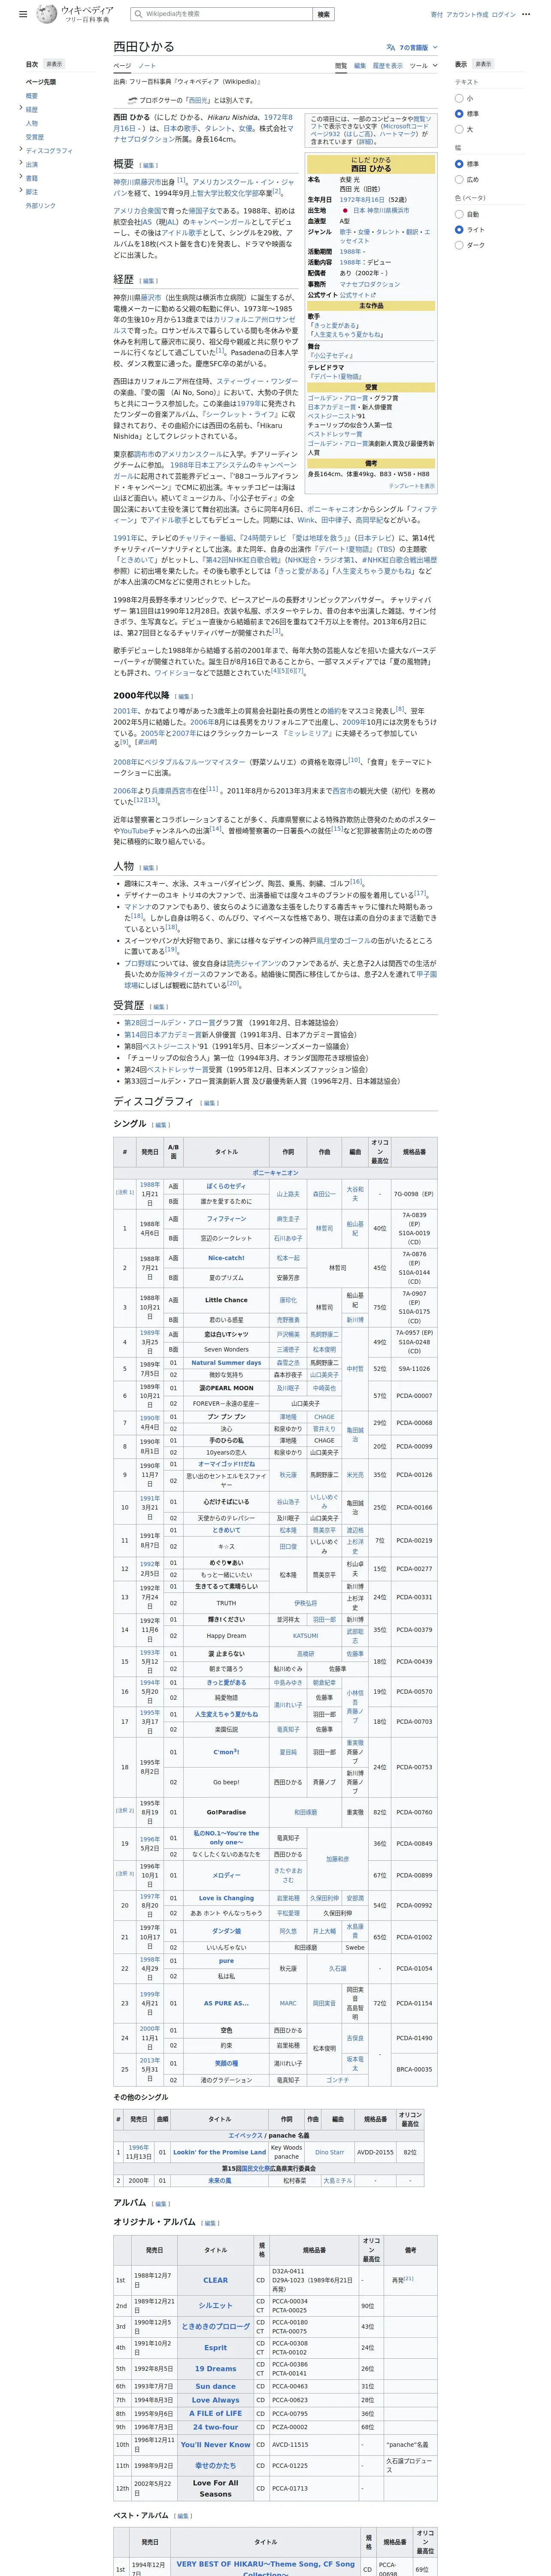Select the 閲覧 view tab
The height and width of the screenshot is (2576, 551).
341,66
